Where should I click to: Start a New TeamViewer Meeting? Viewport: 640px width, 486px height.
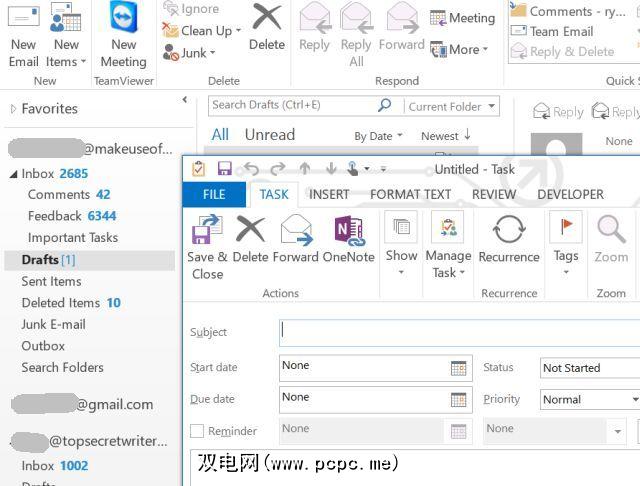click(x=124, y=36)
